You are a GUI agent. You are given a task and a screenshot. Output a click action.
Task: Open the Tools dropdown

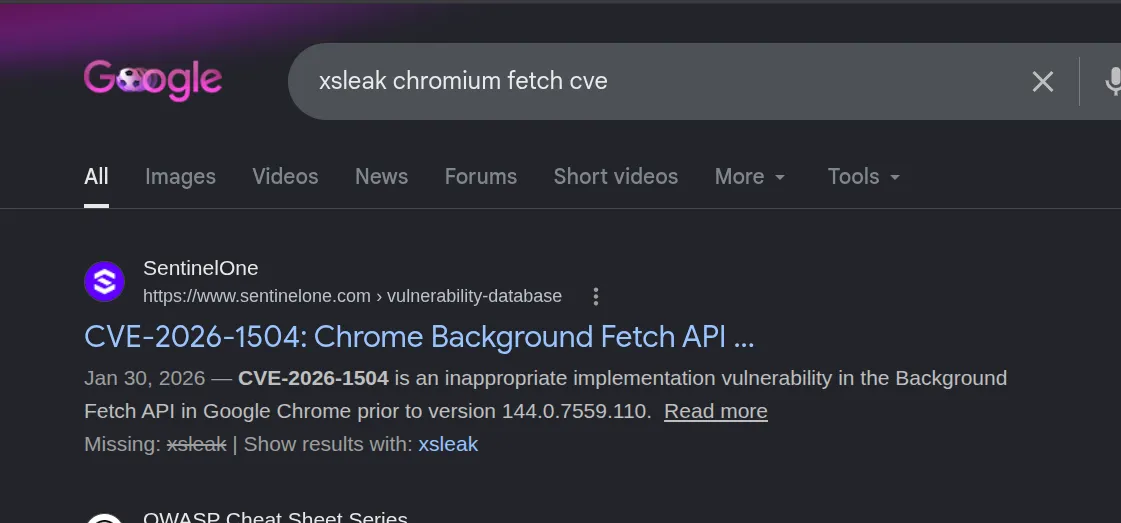(x=864, y=176)
